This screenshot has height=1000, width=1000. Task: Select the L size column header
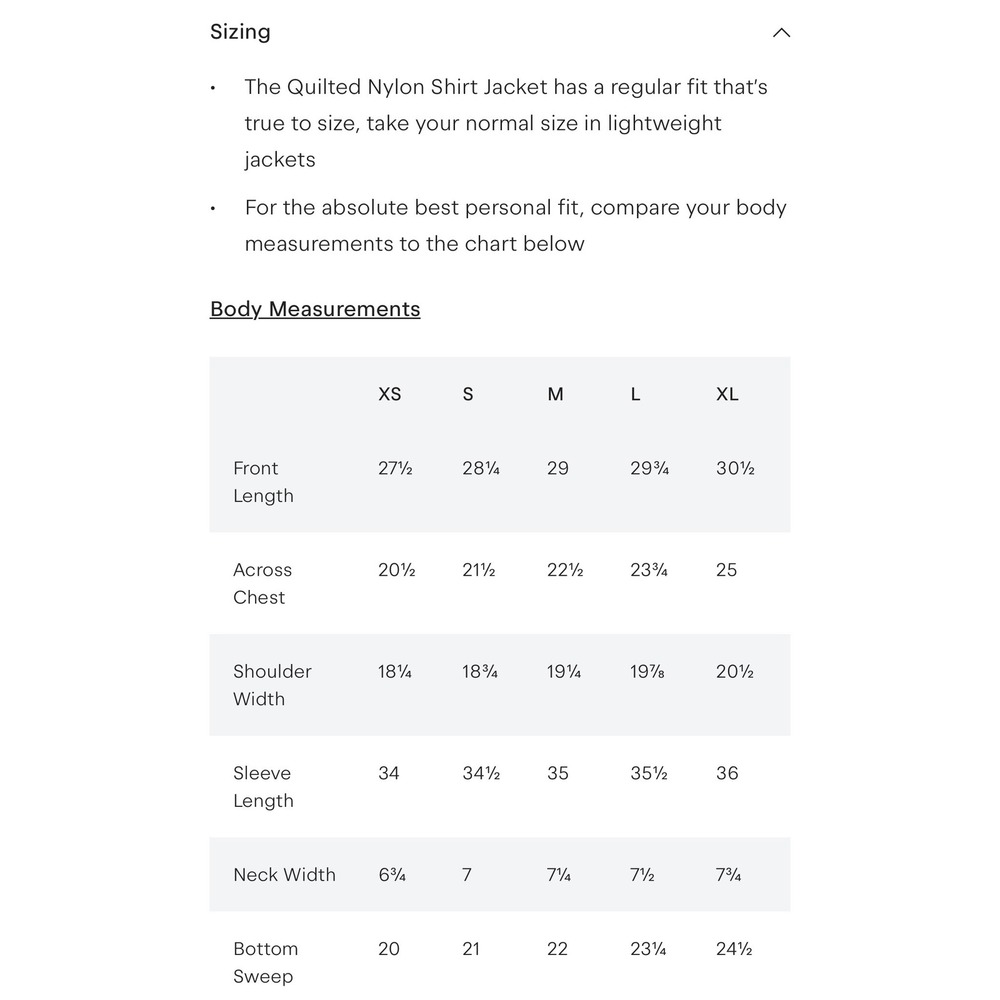pyautogui.click(x=635, y=394)
